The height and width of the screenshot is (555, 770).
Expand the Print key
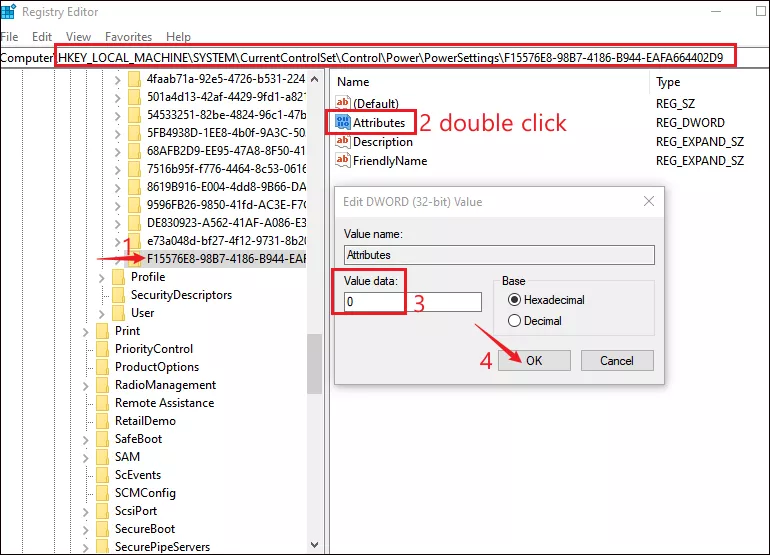pyautogui.click(x=85, y=332)
